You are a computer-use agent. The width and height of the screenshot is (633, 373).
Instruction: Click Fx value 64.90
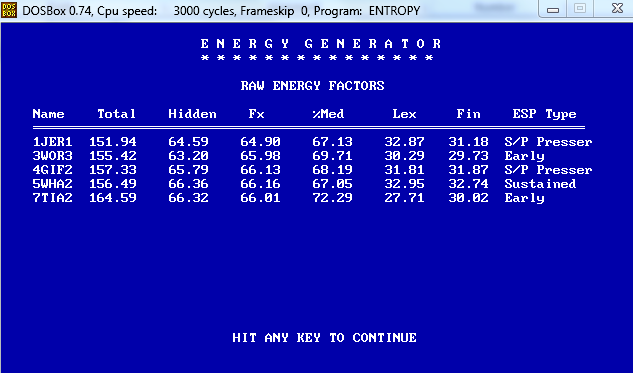point(260,142)
